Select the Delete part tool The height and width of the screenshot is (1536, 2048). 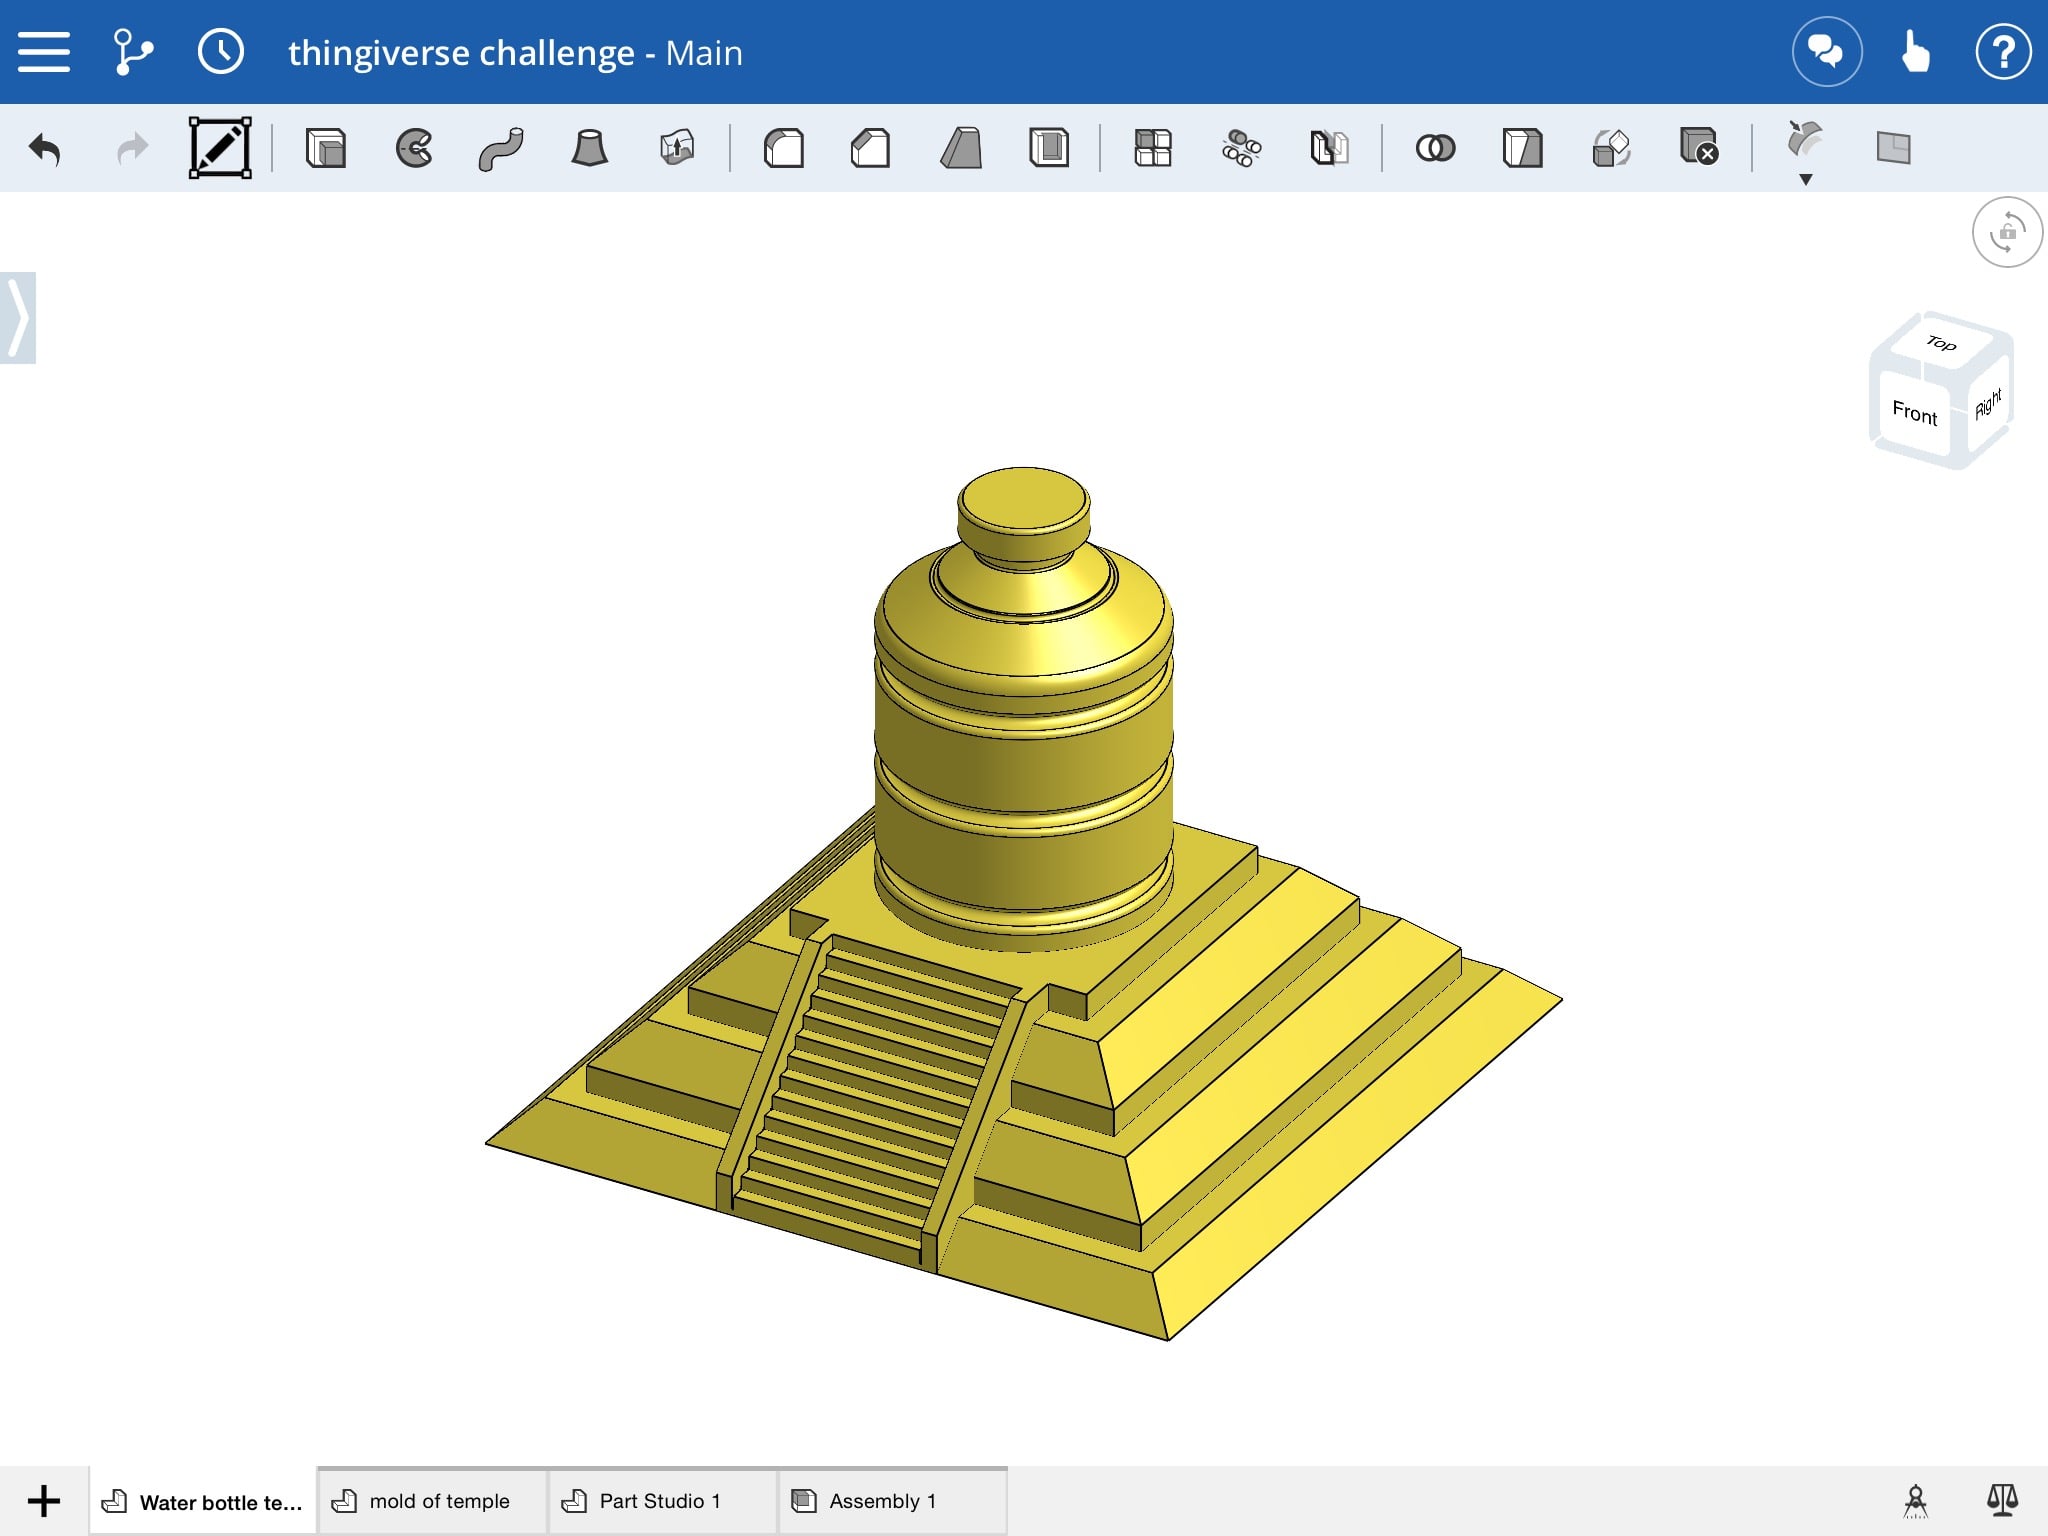(1699, 146)
